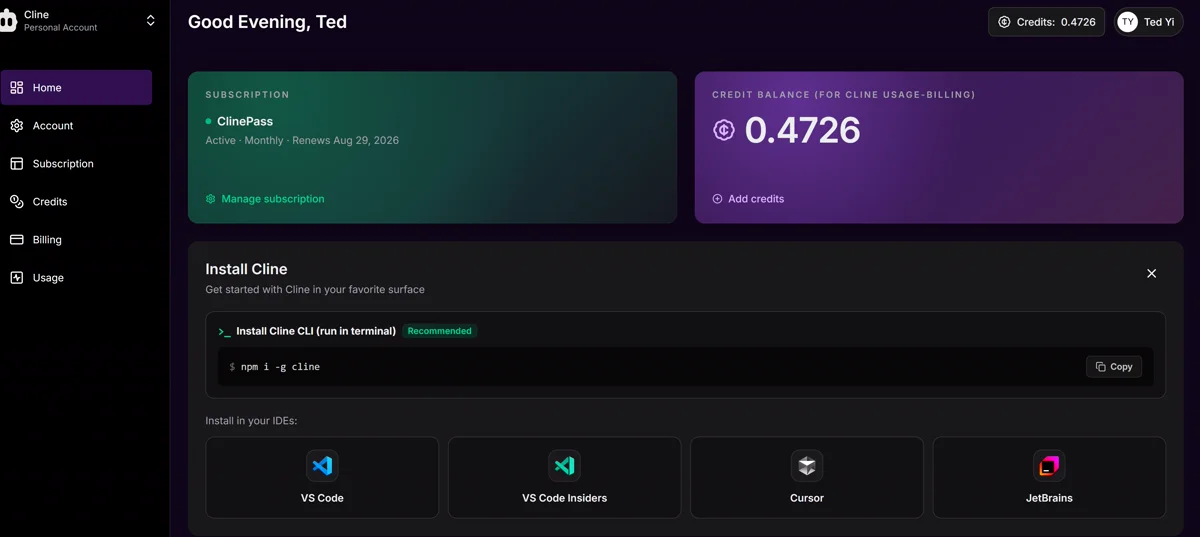
Task: Click the Cline robot logo icon
Action: point(8,21)
